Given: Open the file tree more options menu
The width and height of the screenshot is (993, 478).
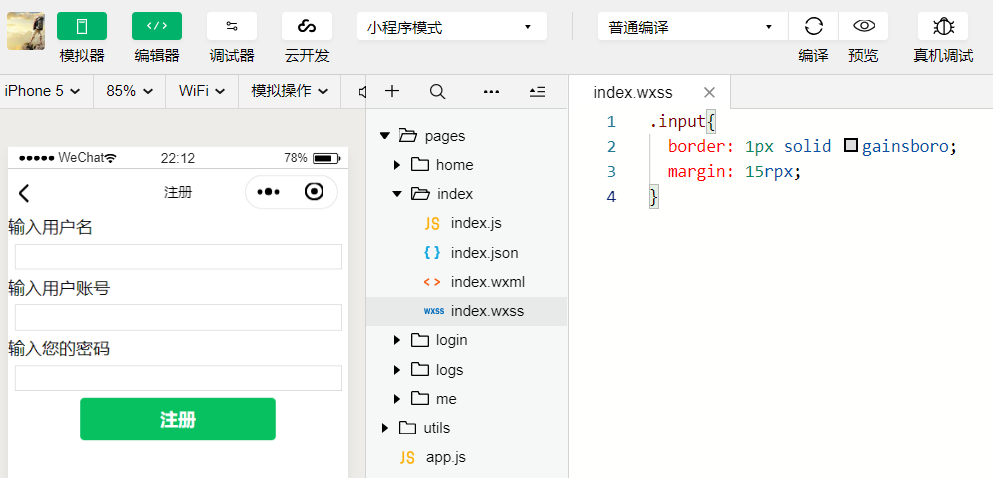Looking at the screenshot, I should coord(491,91).
